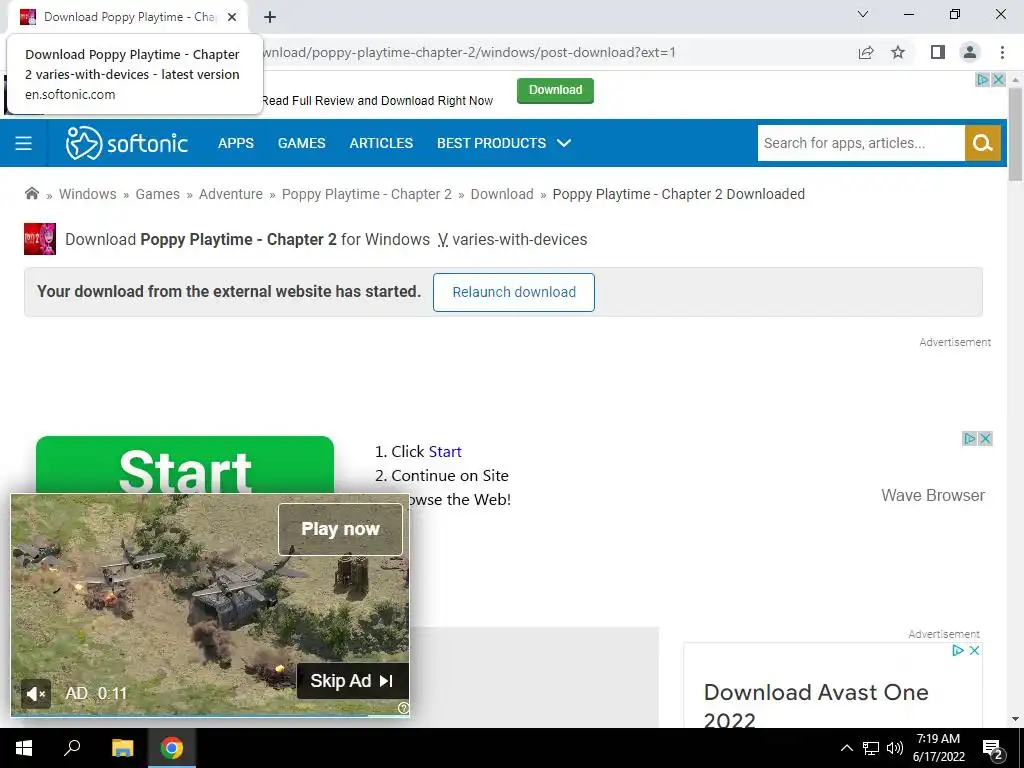Click the Wave Browser ad text
Viewport: 1024px width, 768px height.
coord(933,495)
